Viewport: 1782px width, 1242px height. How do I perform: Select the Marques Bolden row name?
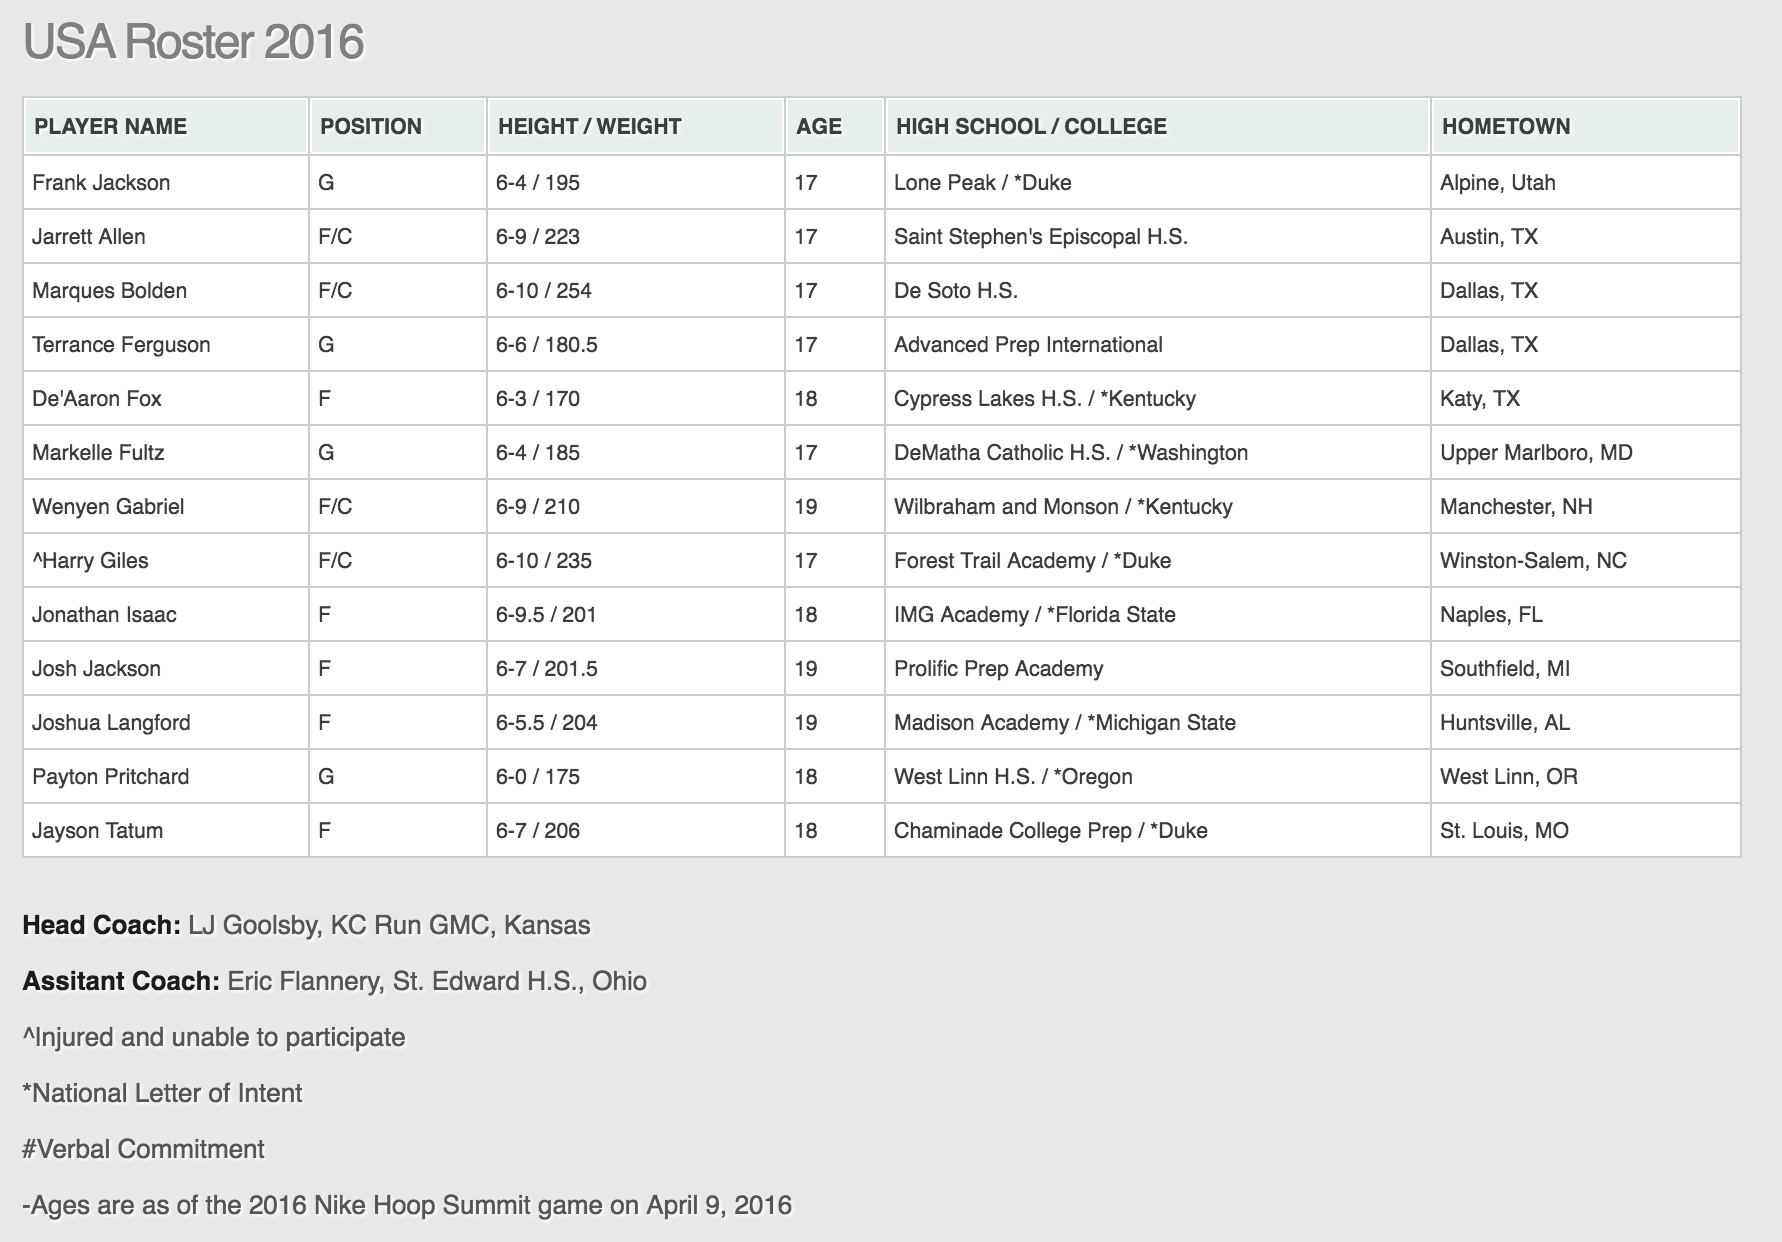(x=110, y=291)
